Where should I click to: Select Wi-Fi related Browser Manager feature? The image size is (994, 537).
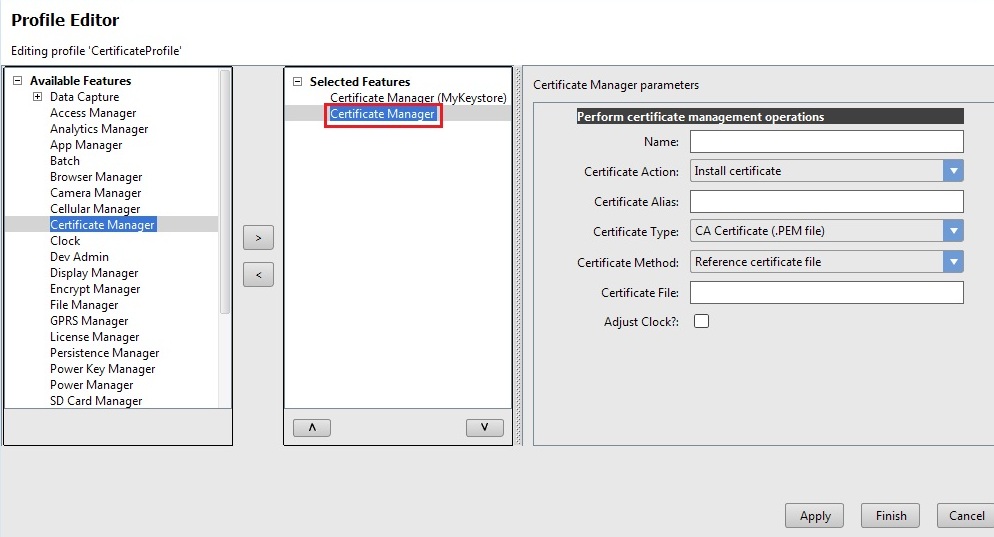pyautogui.click(x=95, y=177)
